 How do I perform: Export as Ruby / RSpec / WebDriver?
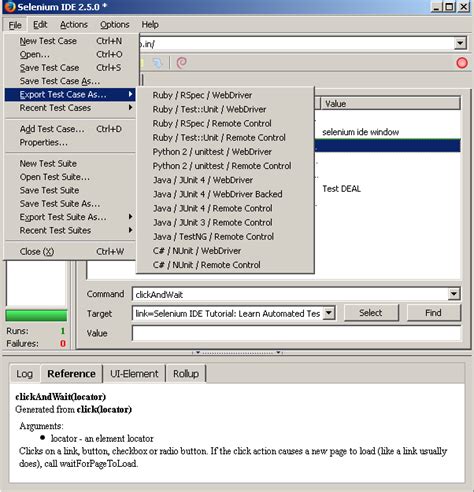click(x=225, y=95)
